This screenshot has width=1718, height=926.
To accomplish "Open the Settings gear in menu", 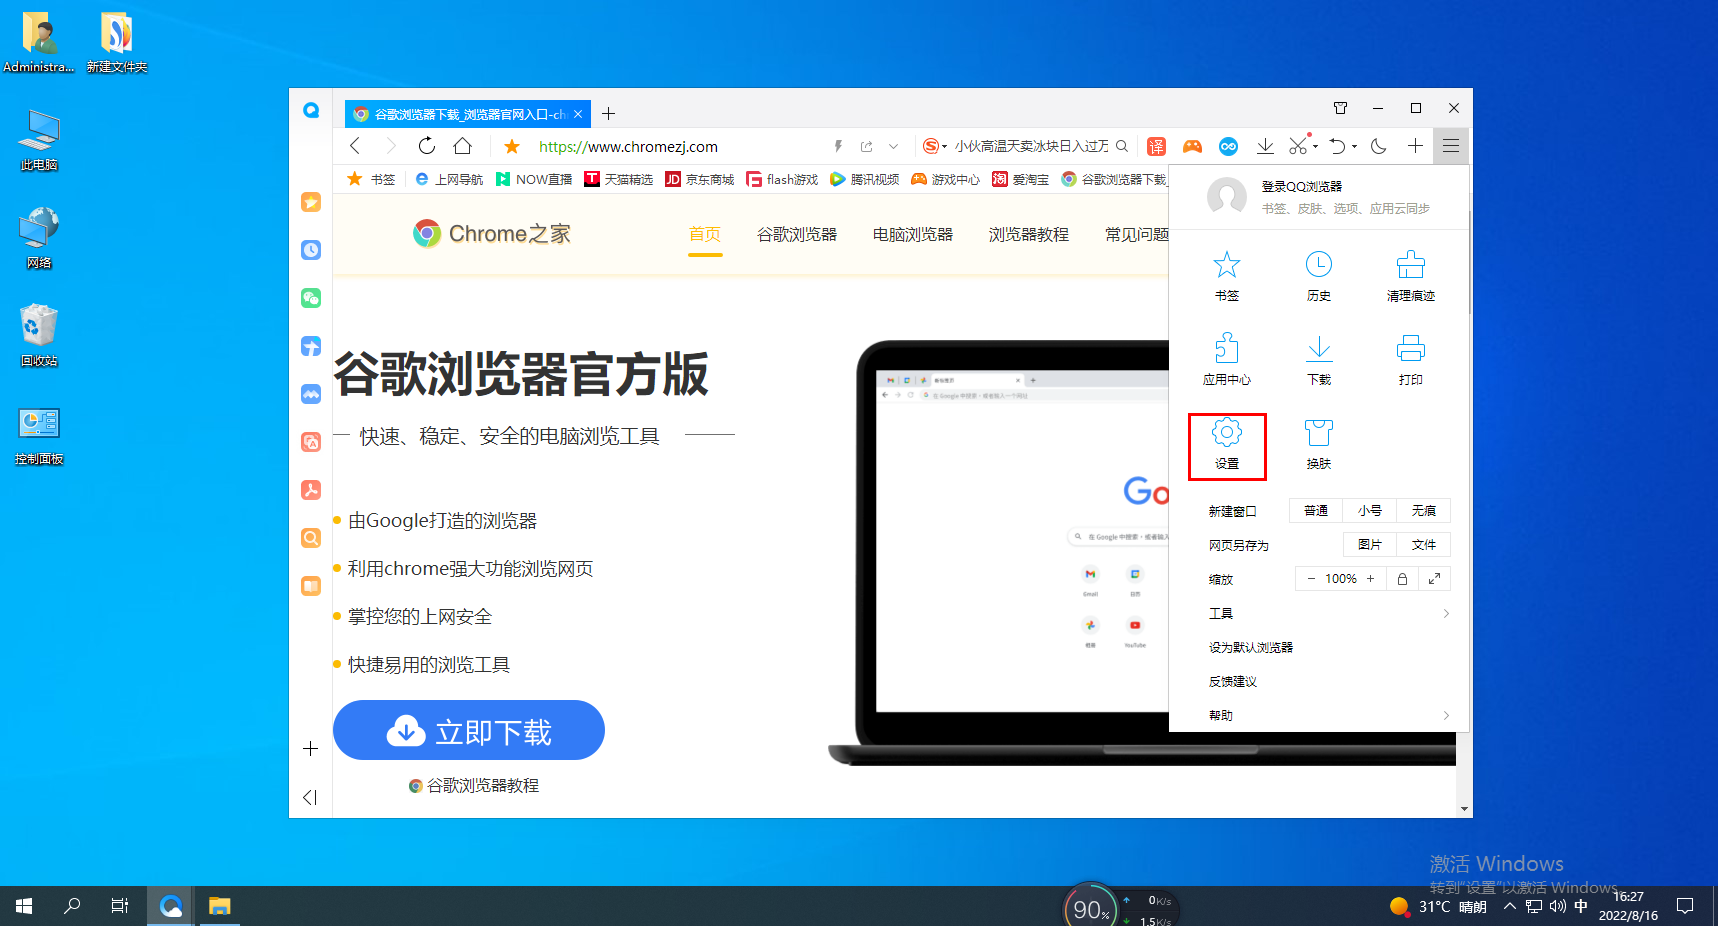I will tap(1227, 445).
